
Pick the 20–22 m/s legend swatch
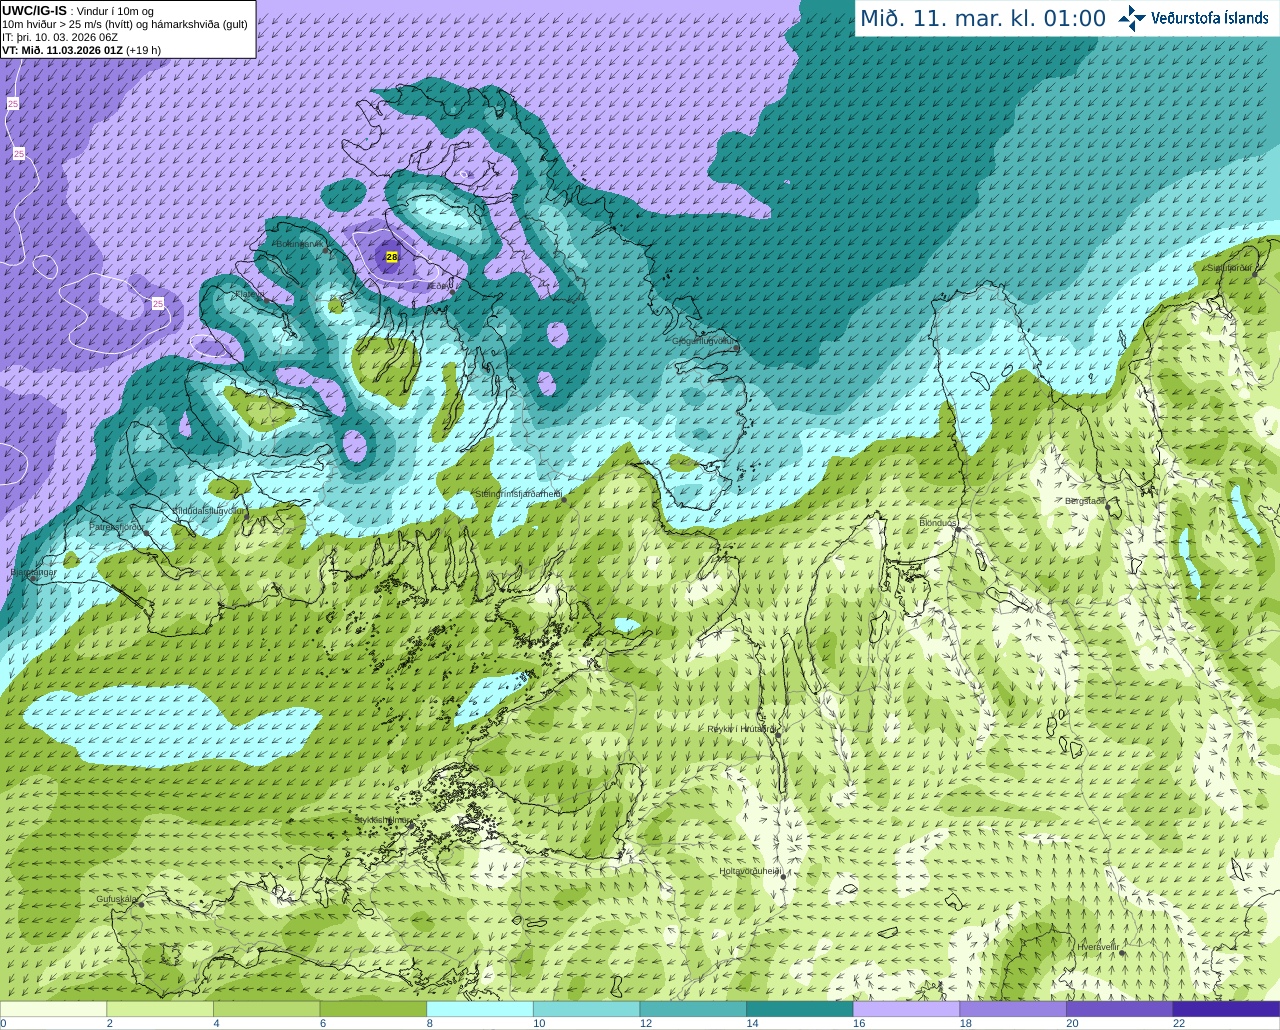[1120, 1009]
